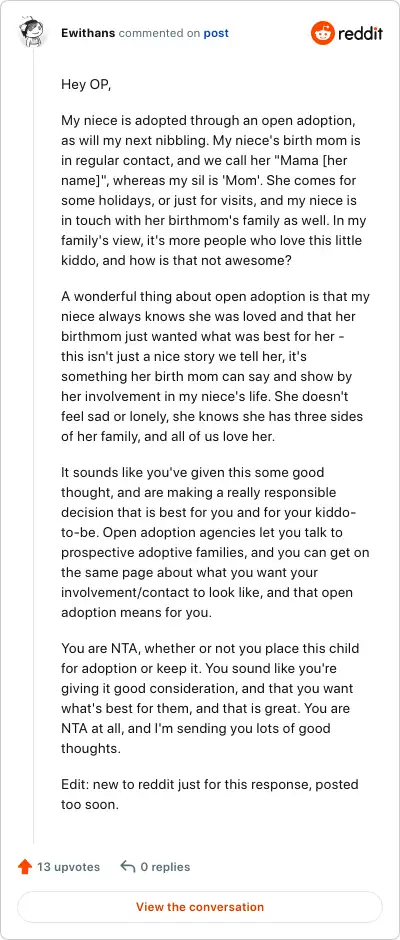This screenshot has height=940, width=400.
Task: Click the "commented on" header text
Action: pos(159,33)
